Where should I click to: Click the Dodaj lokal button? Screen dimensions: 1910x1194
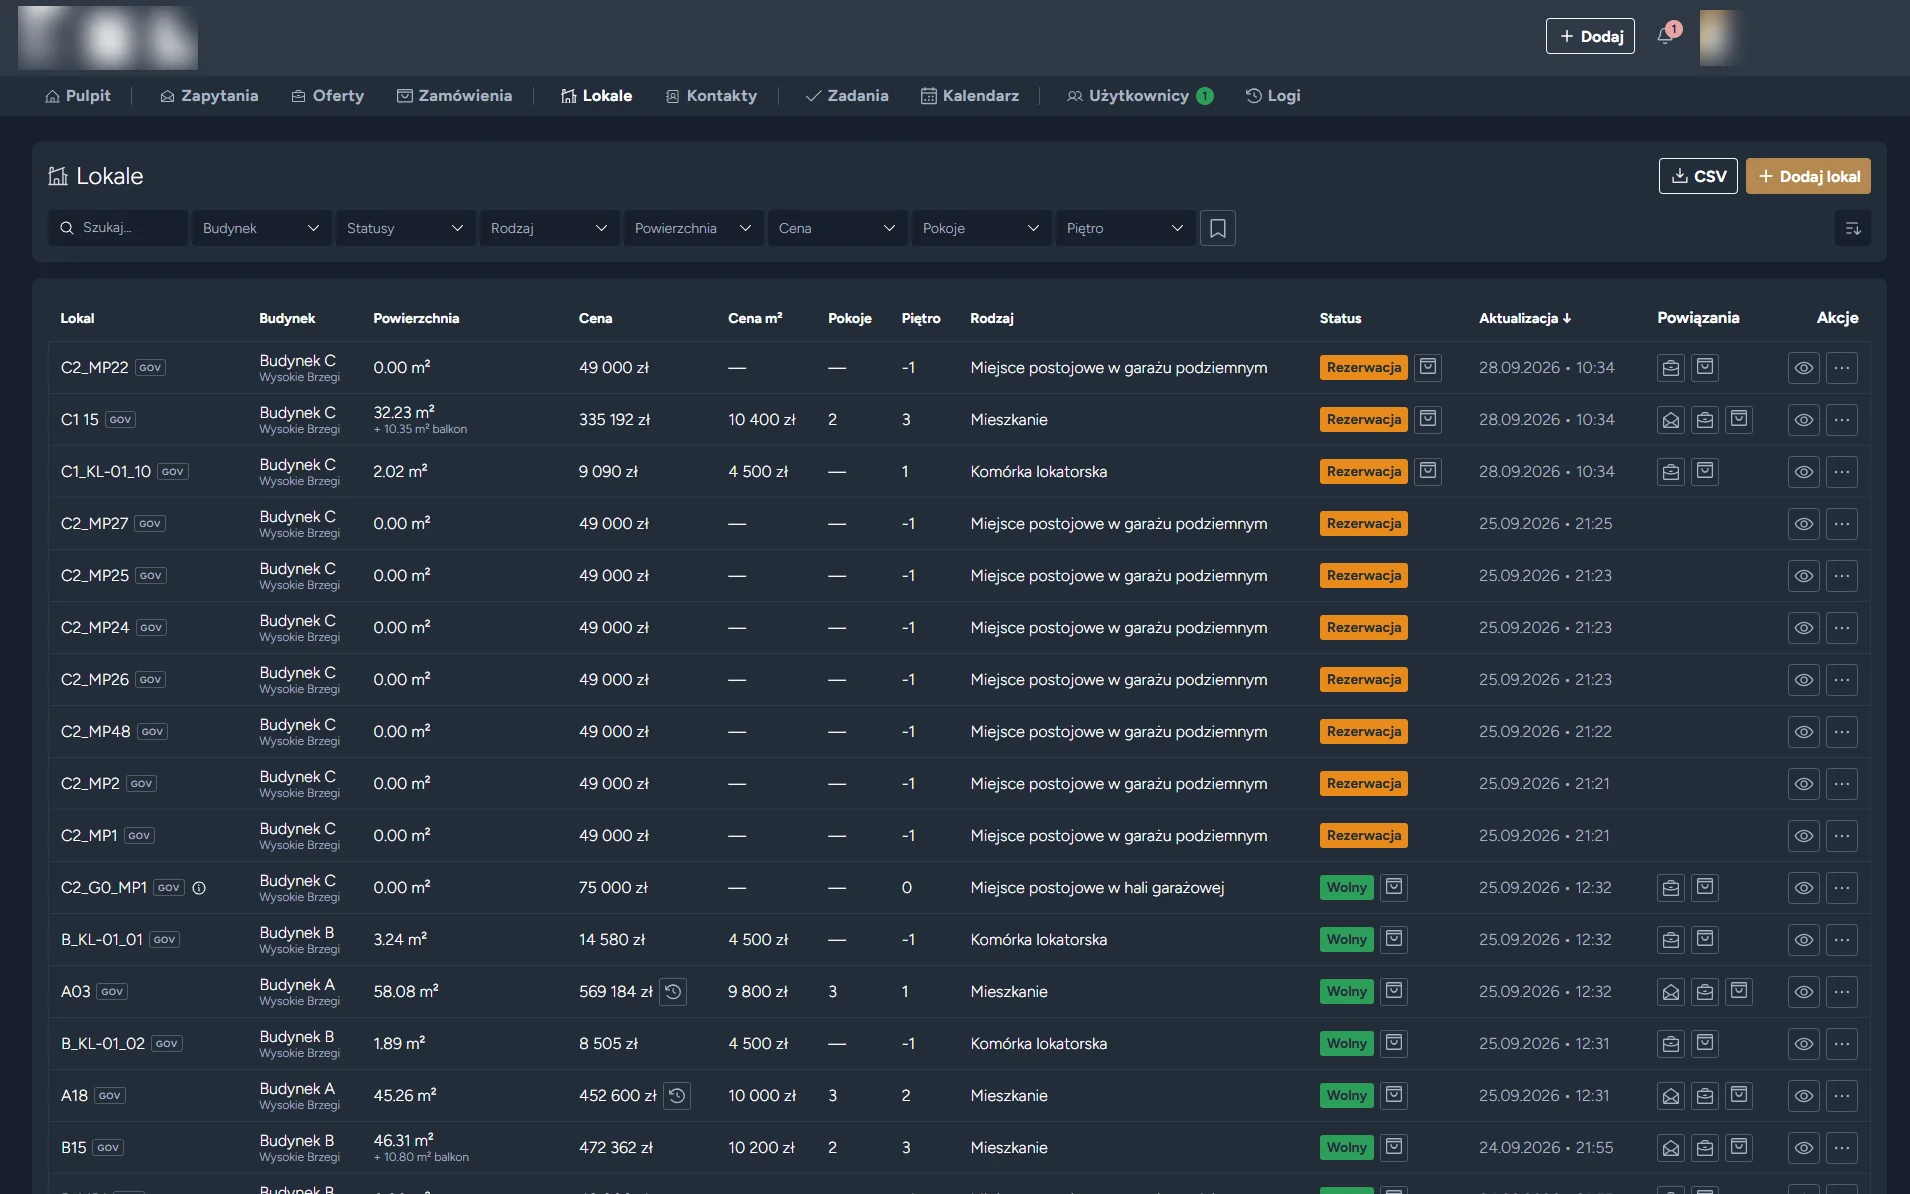tap(1808, 176)
